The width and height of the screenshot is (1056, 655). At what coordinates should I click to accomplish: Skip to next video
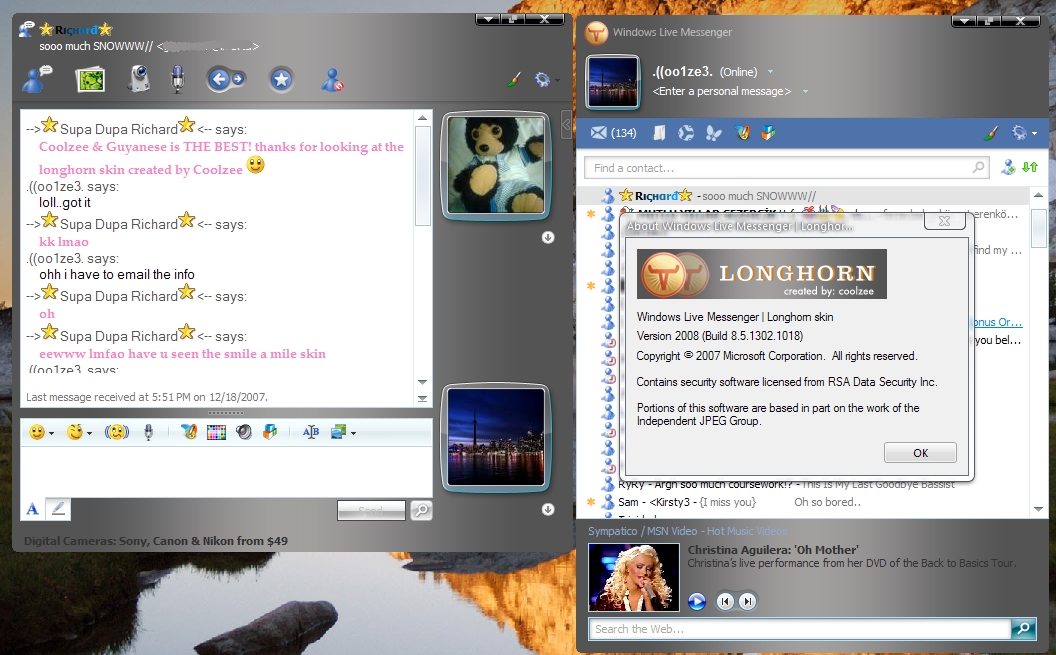747,601
